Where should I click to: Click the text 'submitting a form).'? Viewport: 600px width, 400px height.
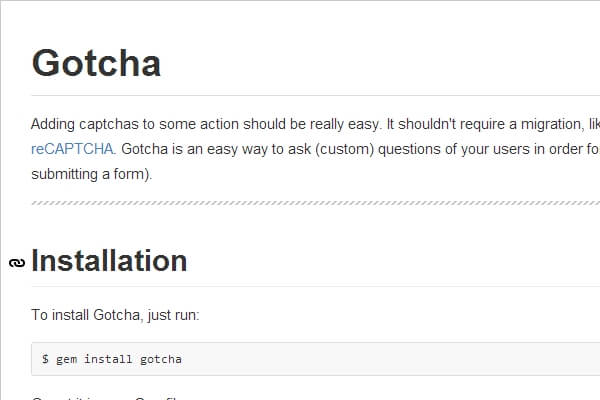coord(91,174)
